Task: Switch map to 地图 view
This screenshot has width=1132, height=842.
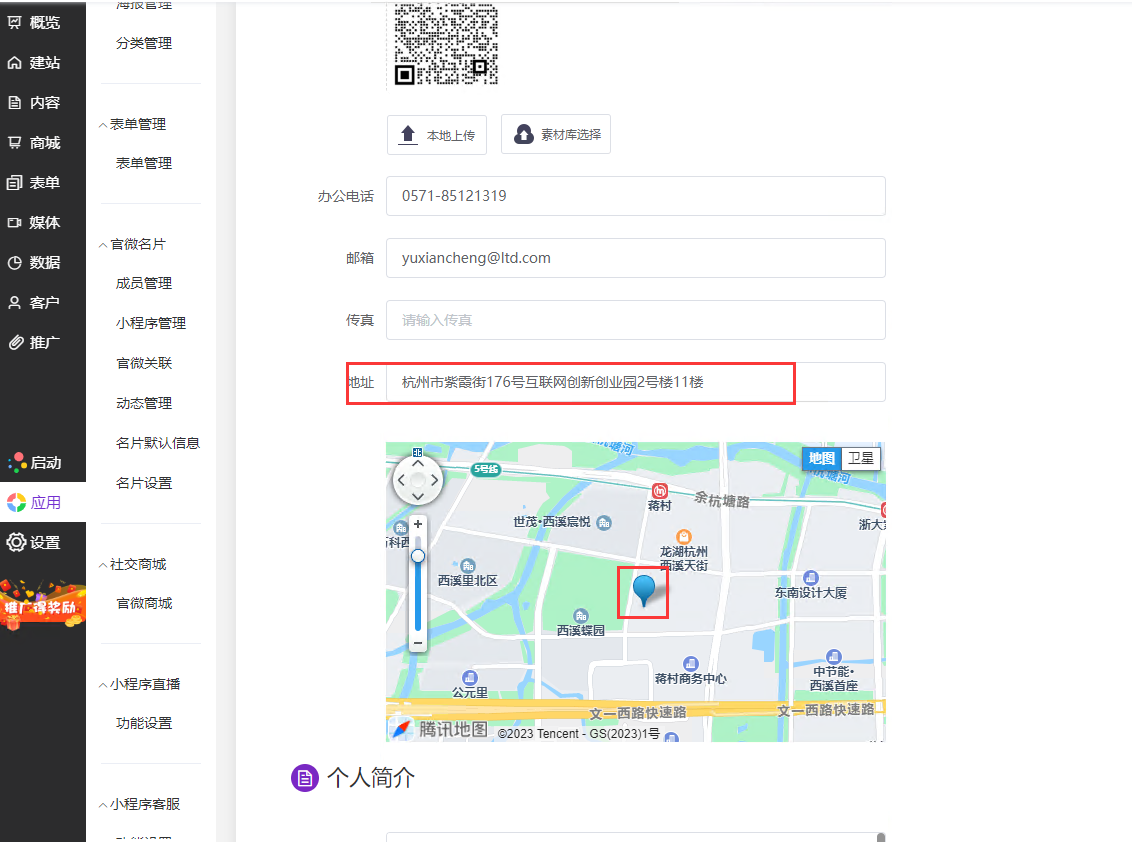Action: (x=822, y=458)
